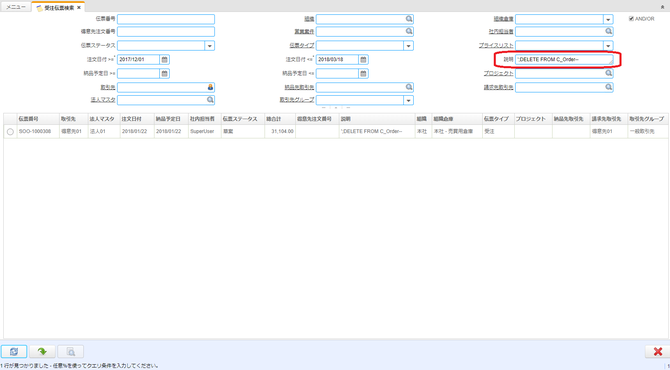Screen dimensions: 670x370
Task: Click the red X cancel button
Action: click(658, 351)
